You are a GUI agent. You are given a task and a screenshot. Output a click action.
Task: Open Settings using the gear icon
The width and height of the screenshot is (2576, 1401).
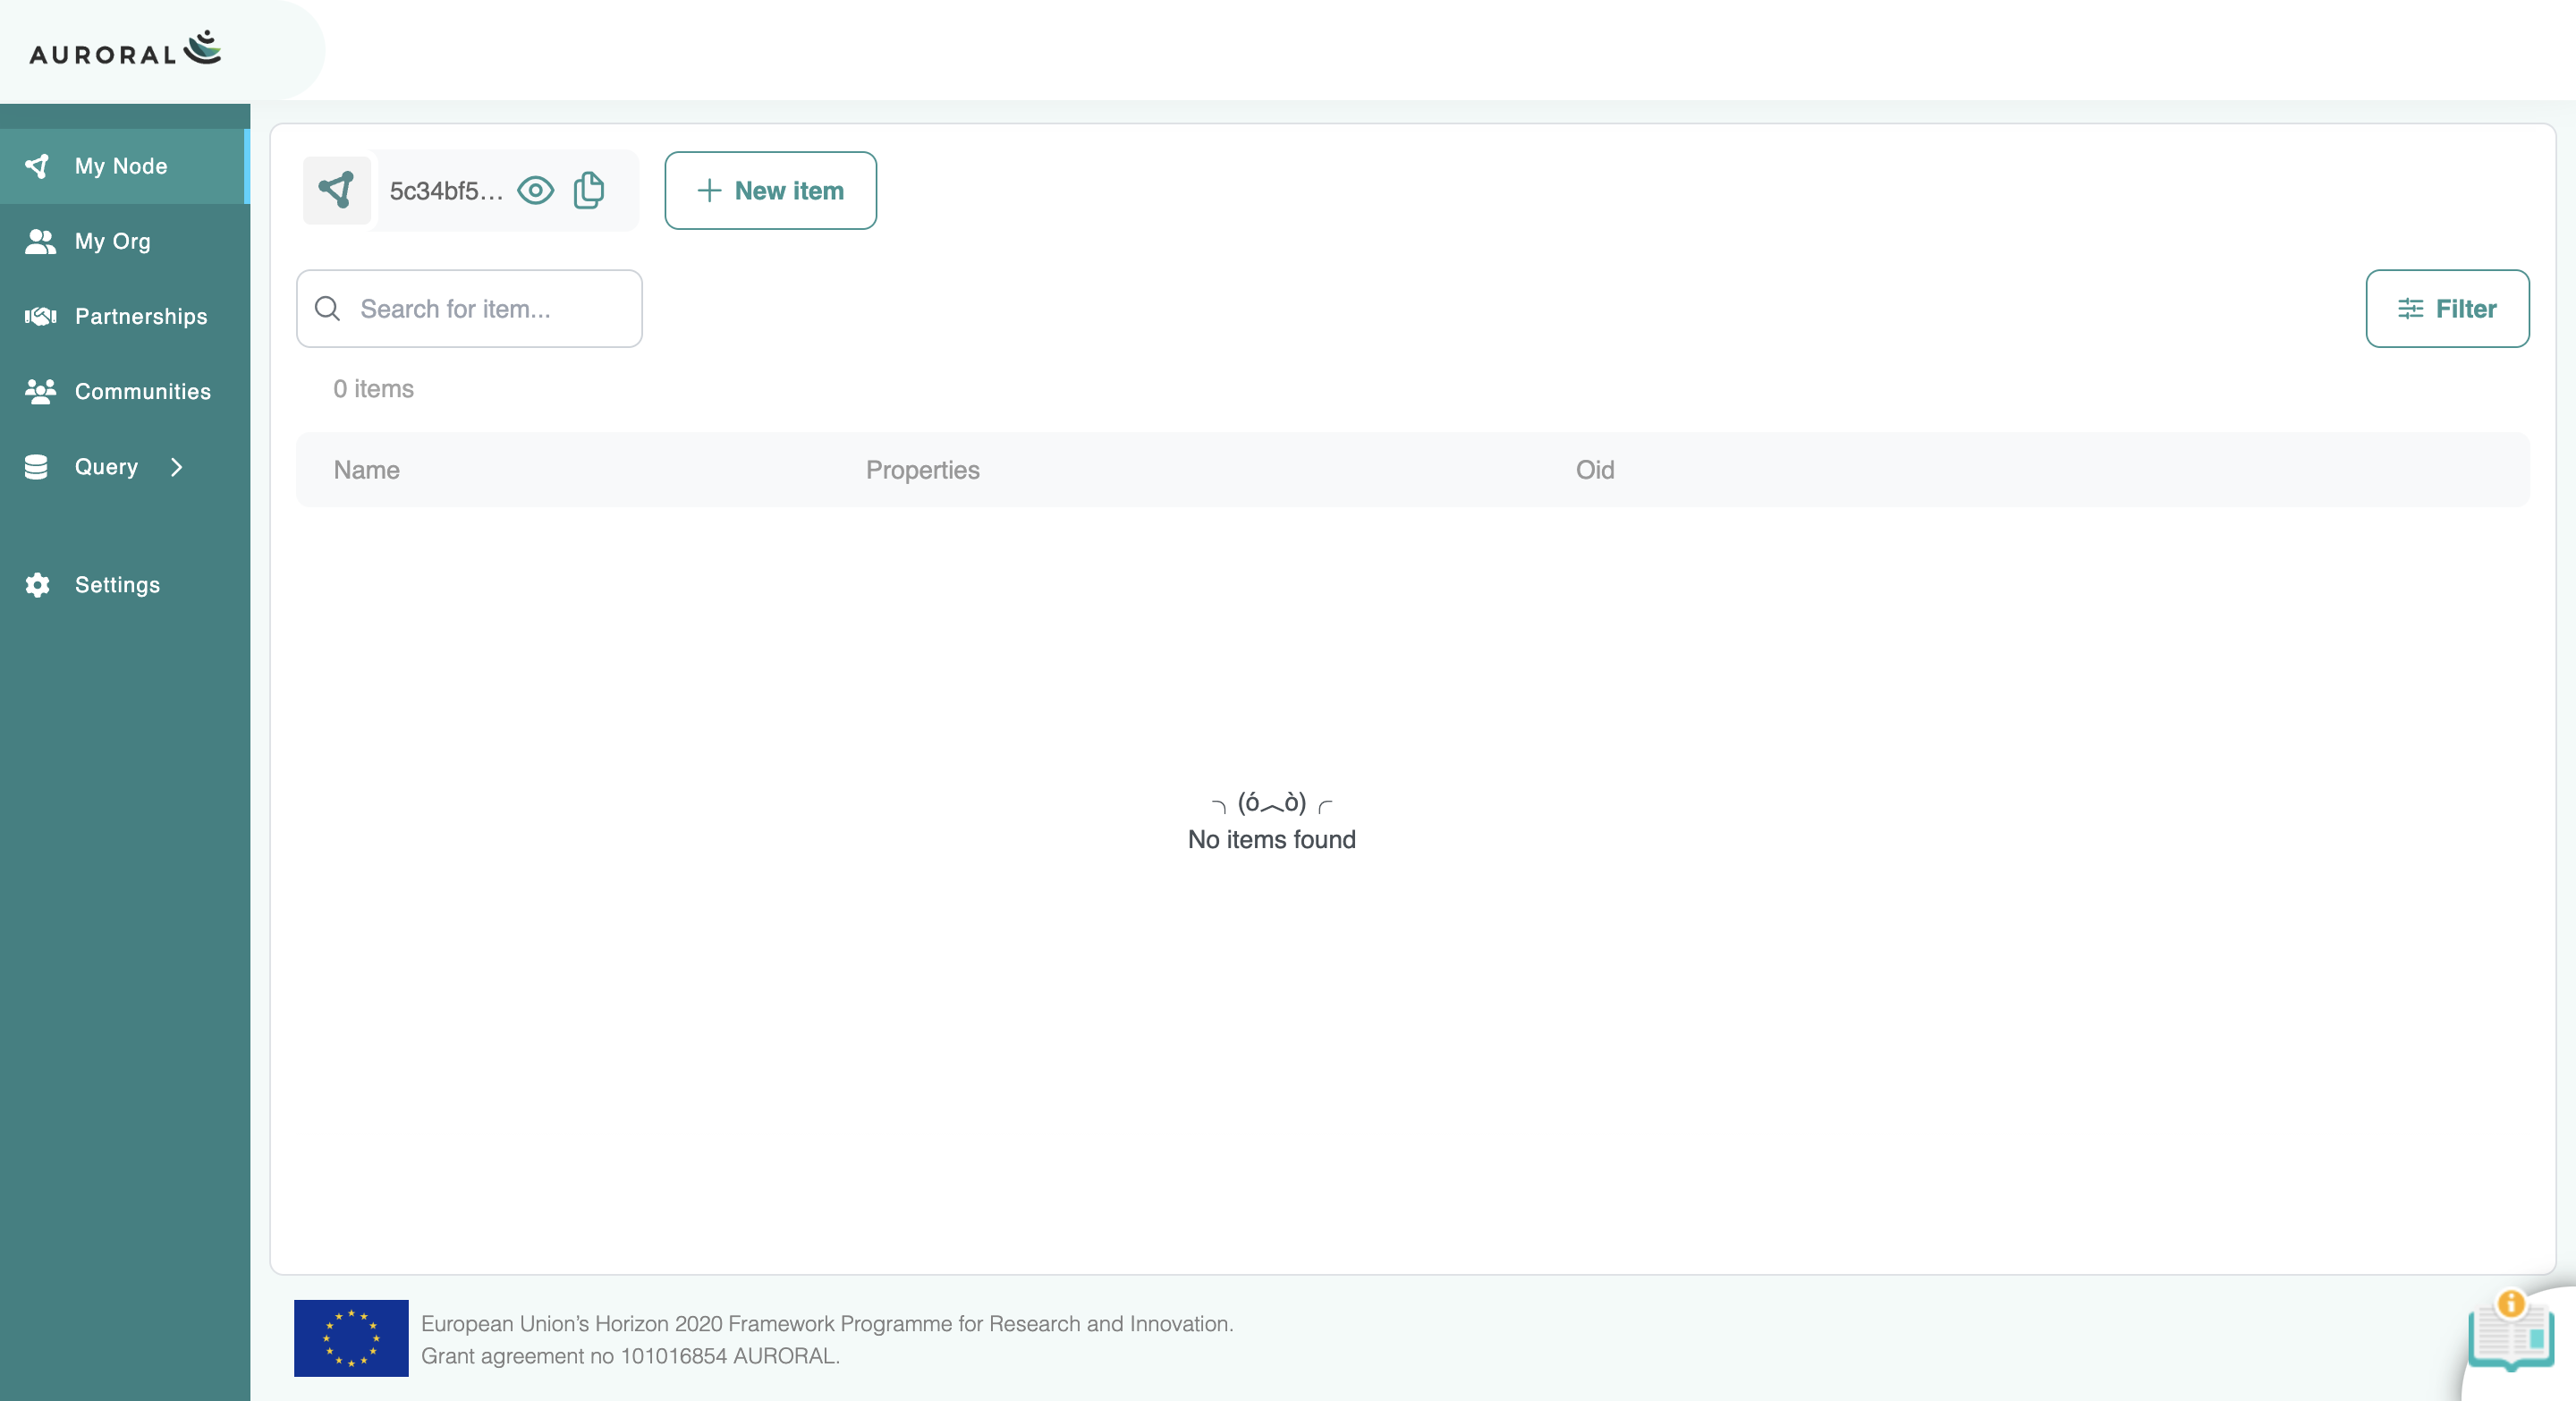click(x=38, y=584)
